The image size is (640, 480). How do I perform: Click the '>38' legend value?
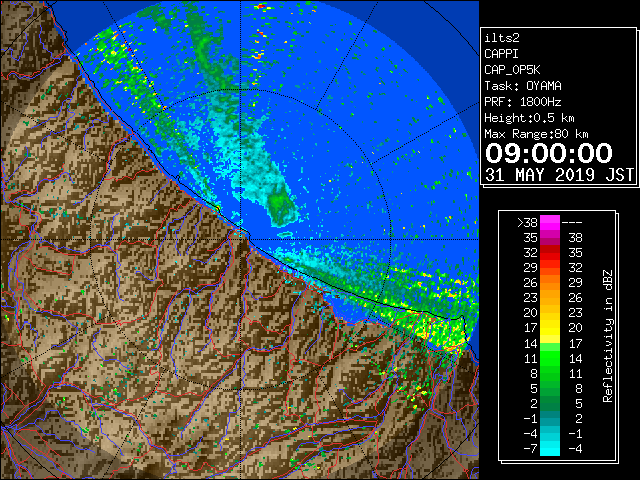(527, 223)
